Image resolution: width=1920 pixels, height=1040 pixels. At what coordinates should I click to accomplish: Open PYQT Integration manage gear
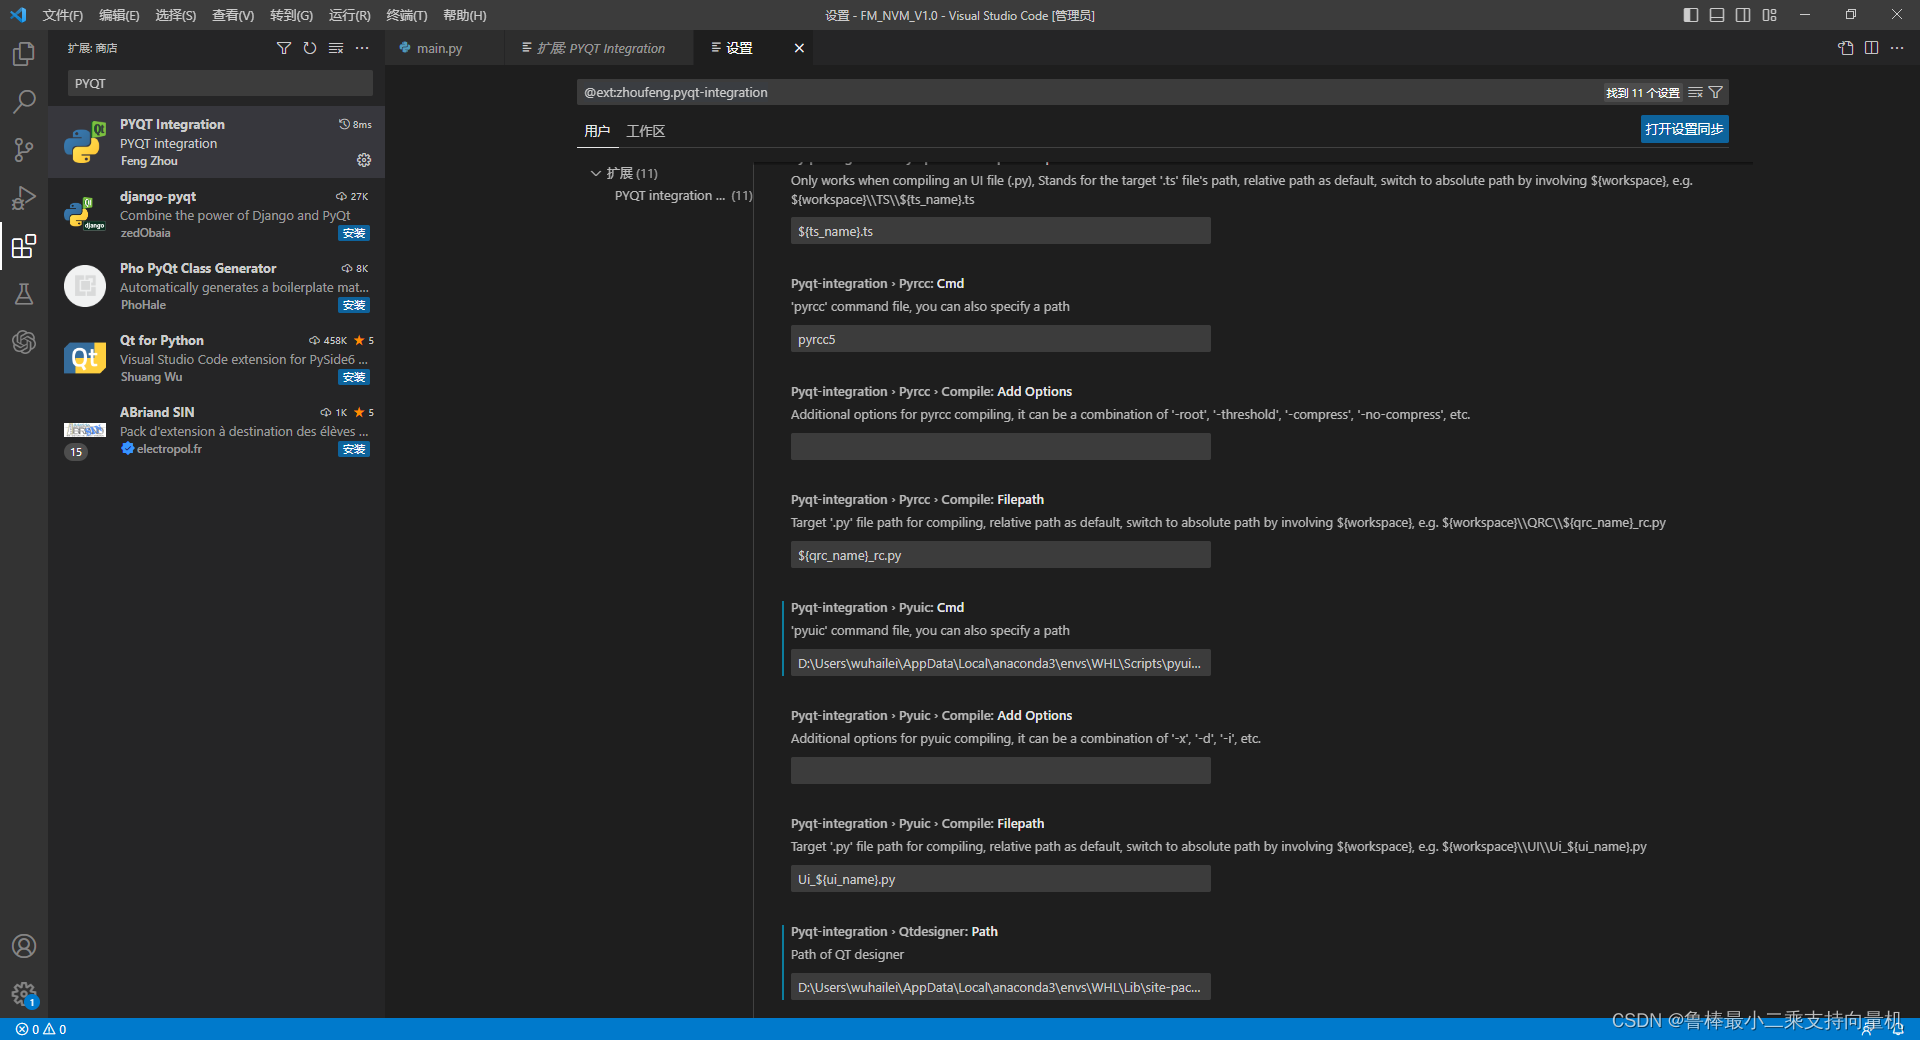pyautogui.click(x=364, y=160)
